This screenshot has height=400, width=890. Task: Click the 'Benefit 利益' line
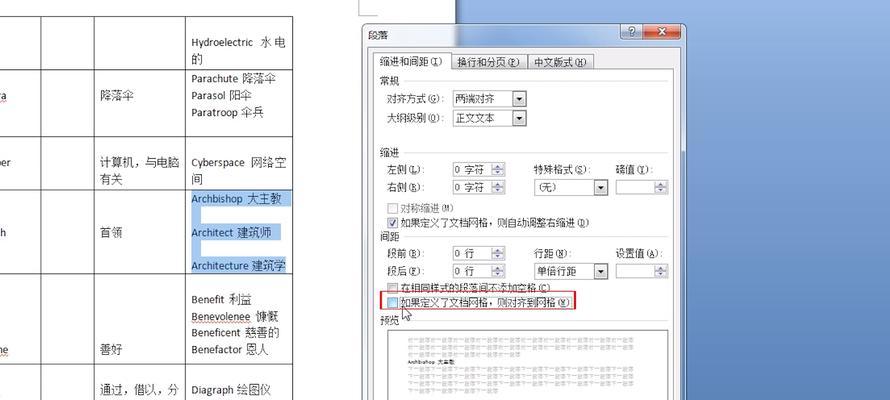pyautogui.click(x=221, y=299)
